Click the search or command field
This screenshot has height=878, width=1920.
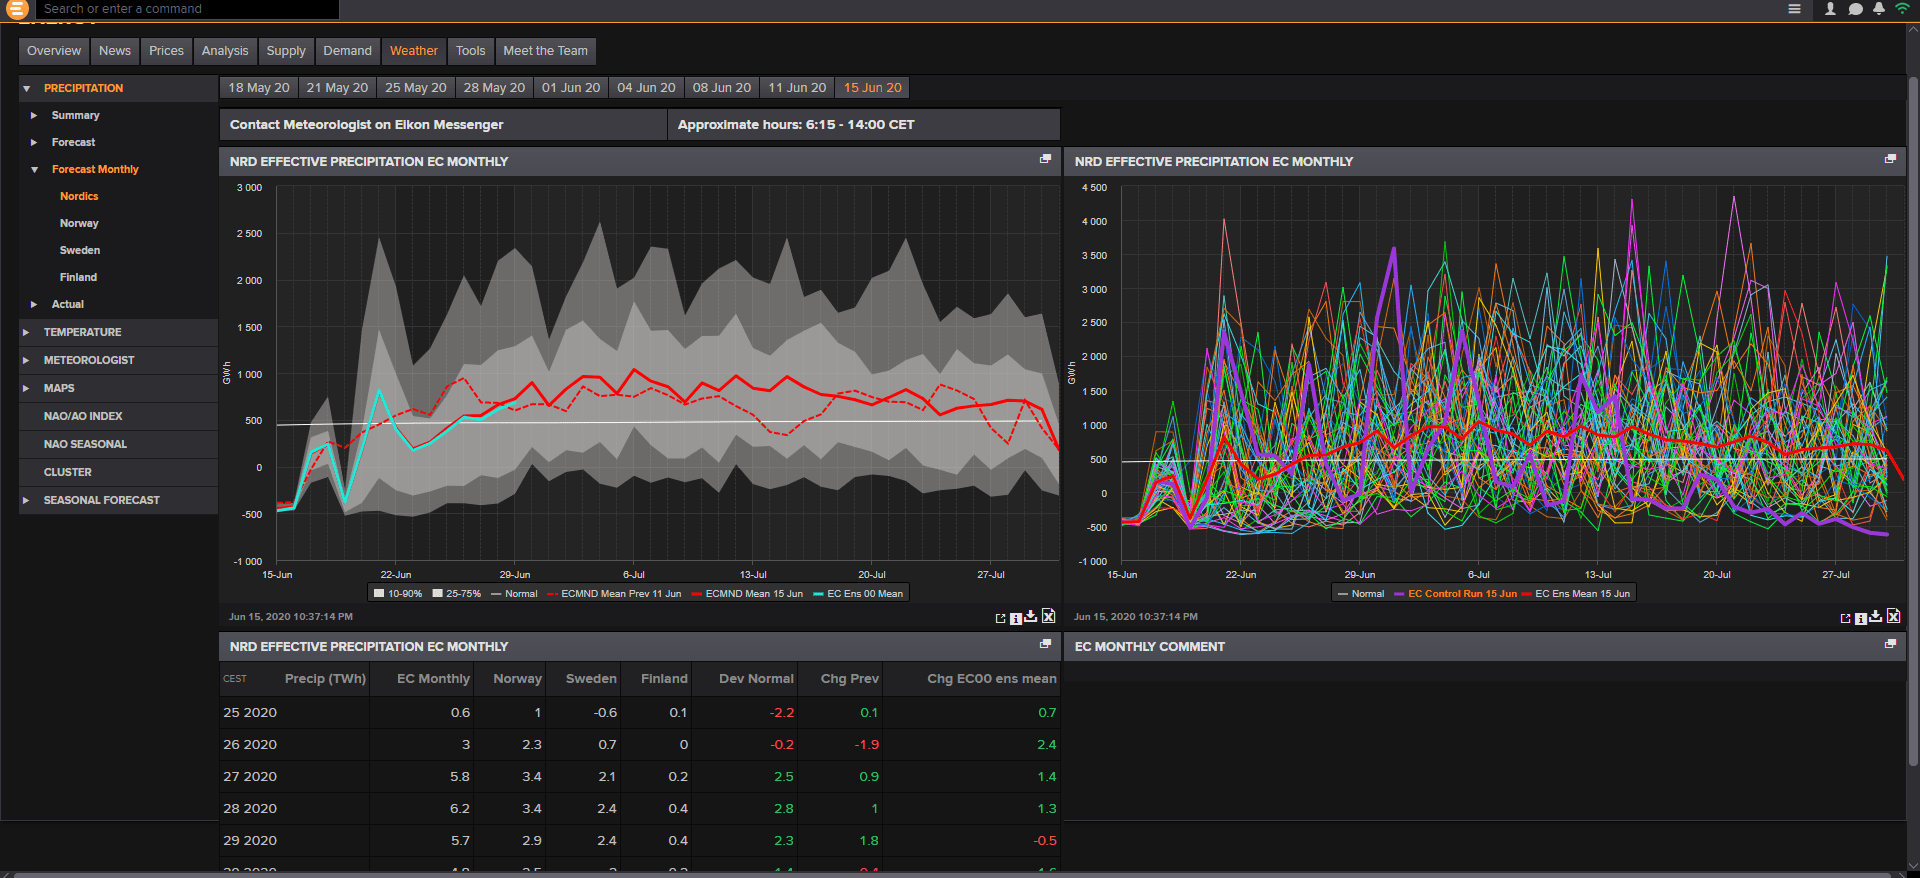(187, 9)
